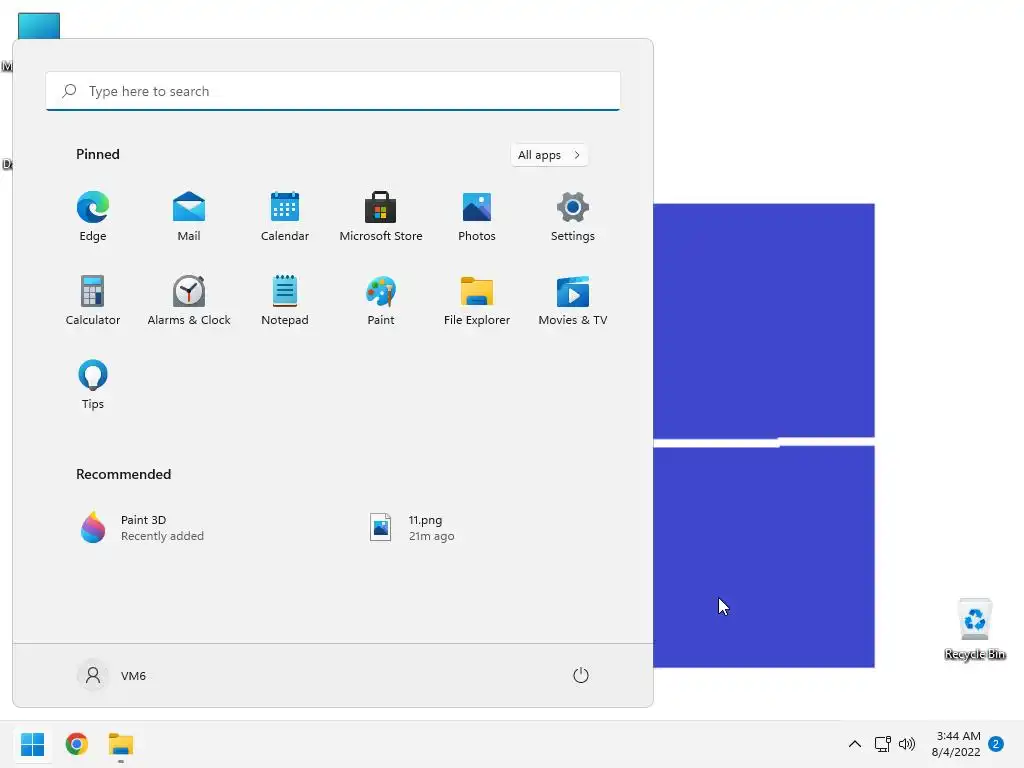The width and height of the screenshot is (1024, 768).
Task: Click the volume speaker icon
Action: click(906, 744)
